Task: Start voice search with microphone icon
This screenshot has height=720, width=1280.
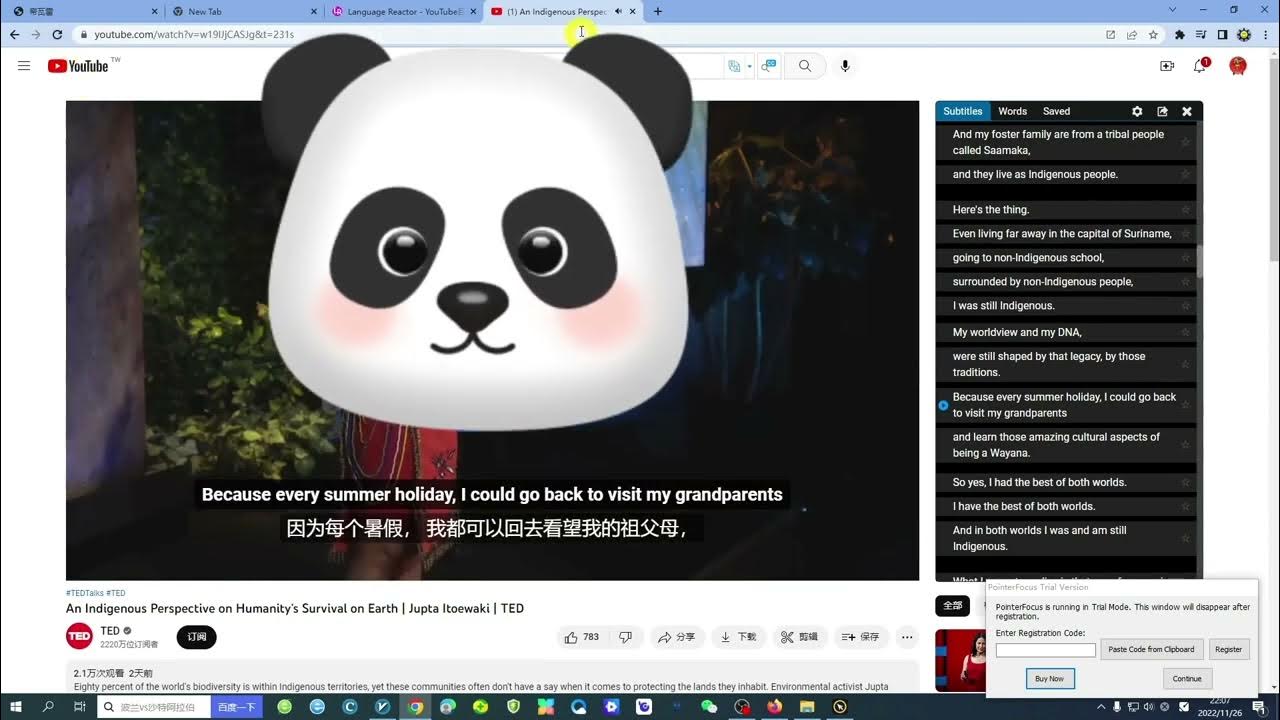Action: (845, 66)
